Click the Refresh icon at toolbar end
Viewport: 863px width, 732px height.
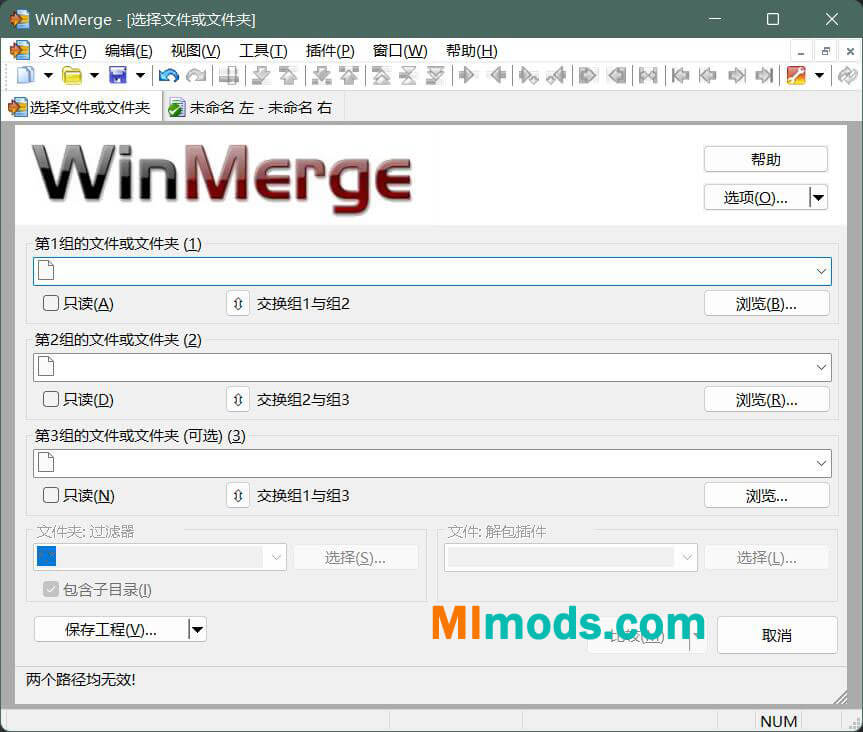tap(847, 75)
